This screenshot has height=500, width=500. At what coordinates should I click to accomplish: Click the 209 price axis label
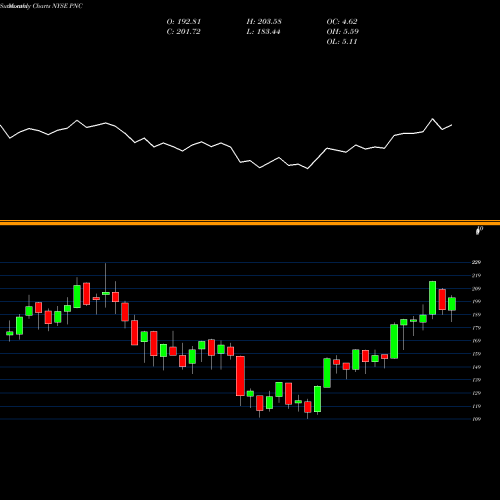tap(476, 289)
